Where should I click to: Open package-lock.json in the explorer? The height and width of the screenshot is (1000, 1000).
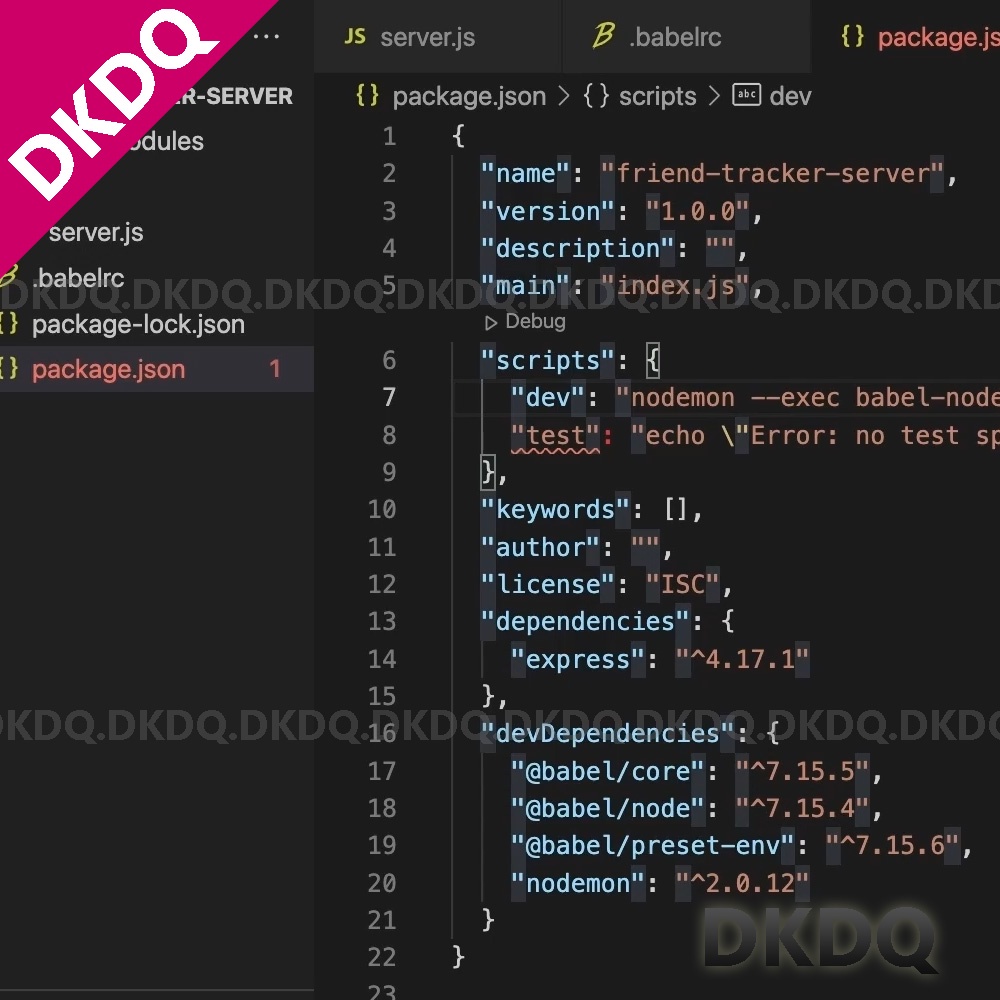pyautogui.click(x=138, y=324)
